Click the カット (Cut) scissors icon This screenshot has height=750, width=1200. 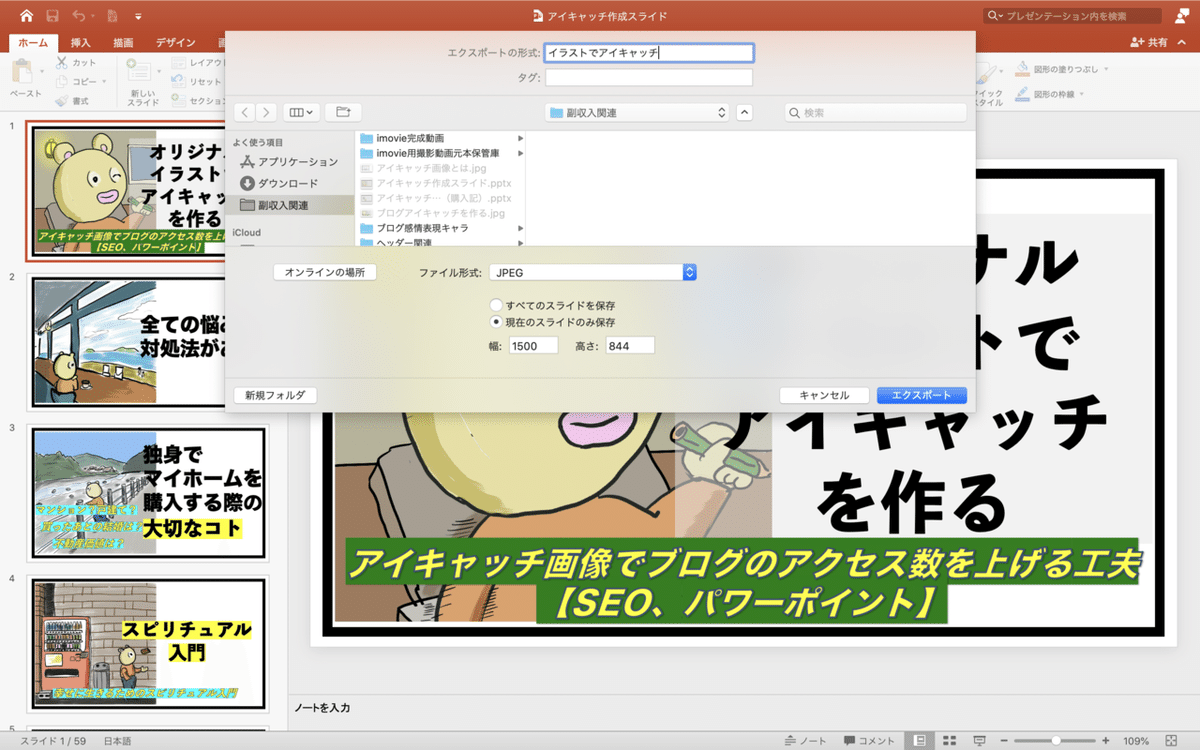point(62,62)
